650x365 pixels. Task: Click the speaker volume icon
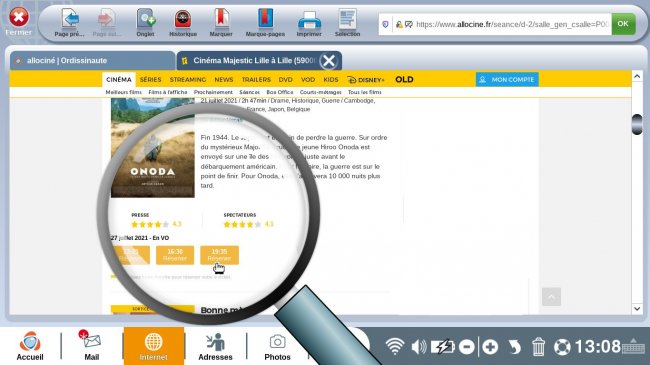click(x=419, y=347)
